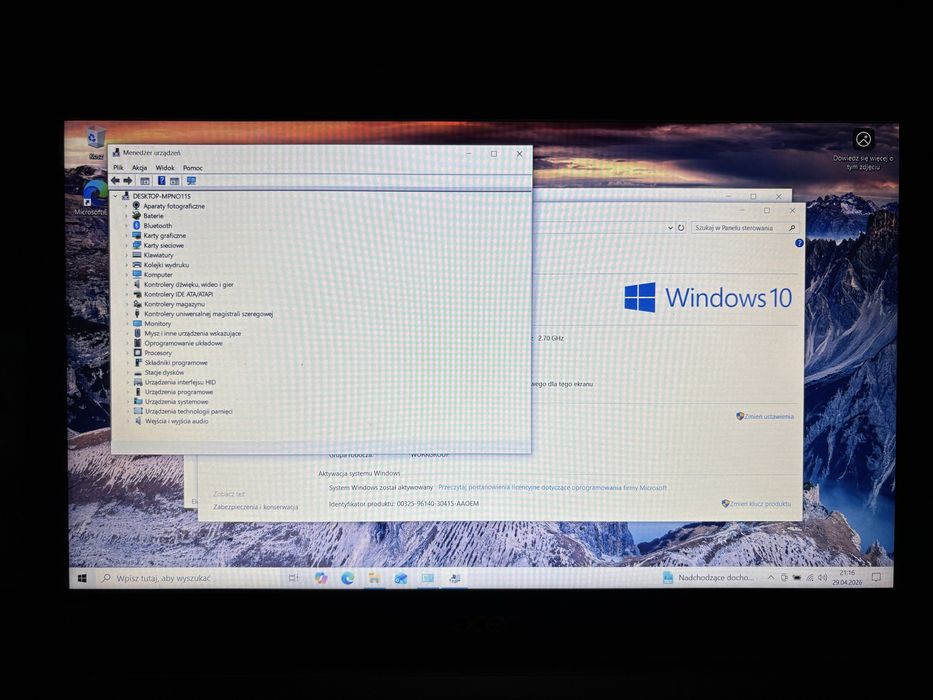Screen dimensions: 933x700
Task: Click the blue Help question-mark toolbar icon
Action: click(161, 180)
